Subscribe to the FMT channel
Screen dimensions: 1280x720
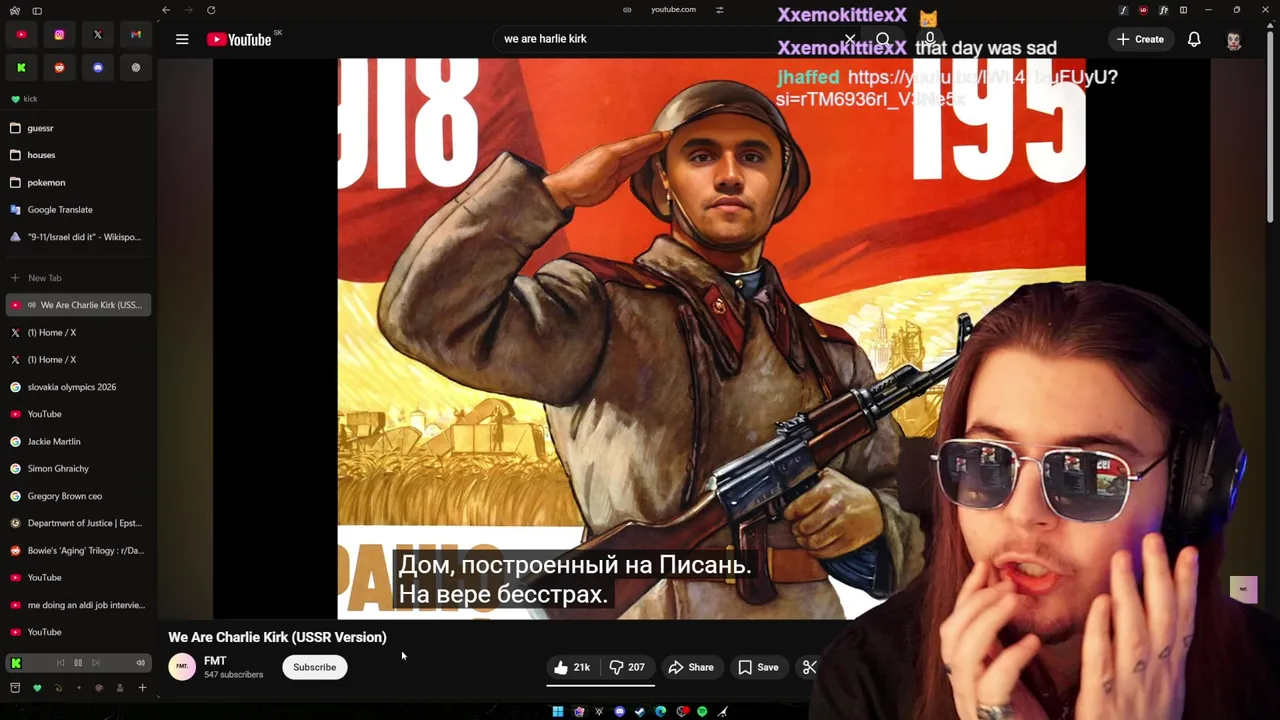314,667
